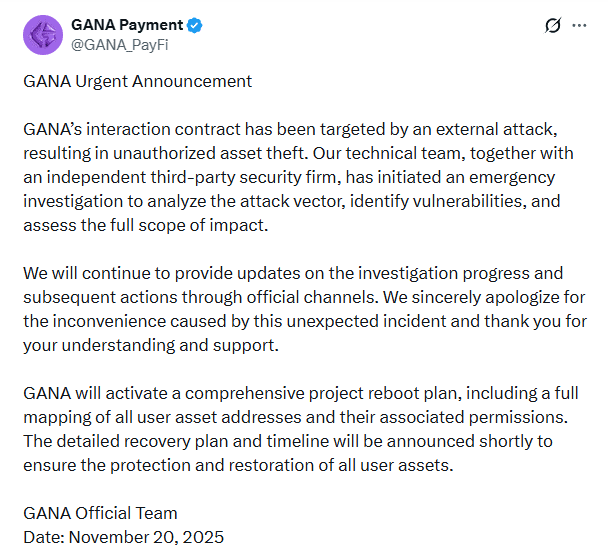
Task: Click the "Date: November 20, 2025" line
Action: pos(124,537)
